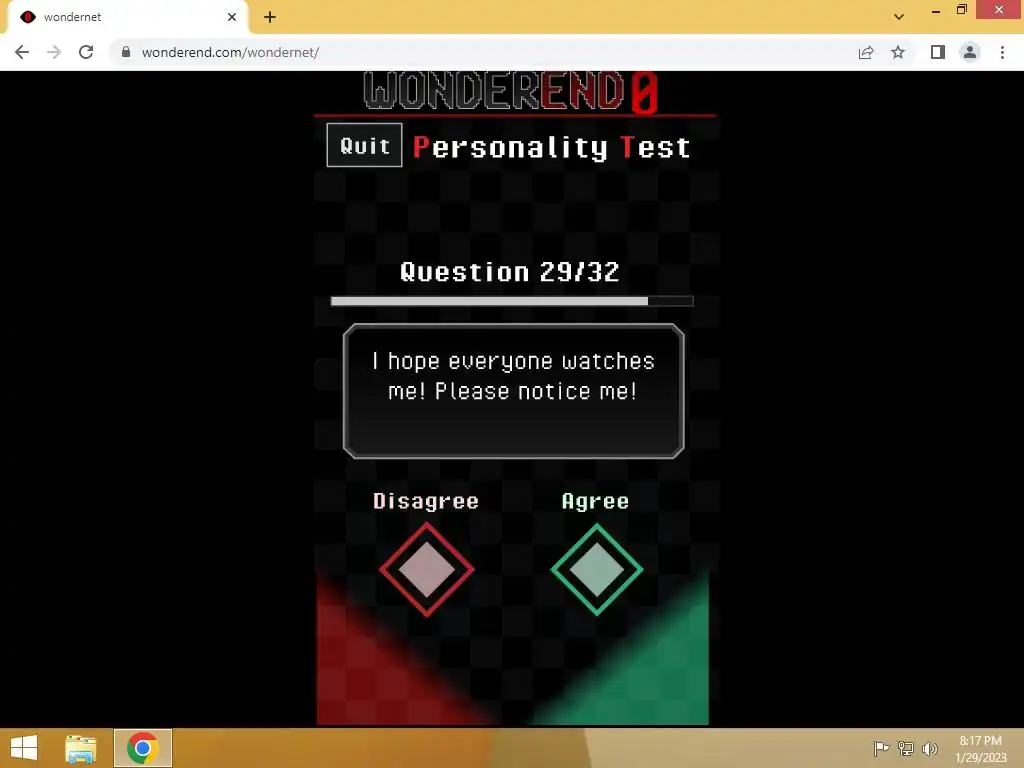Click the Chrome taskbar icon
The width and height of the screenshot is (1024, 768).
pyautogui.click(x=143, y=748)
